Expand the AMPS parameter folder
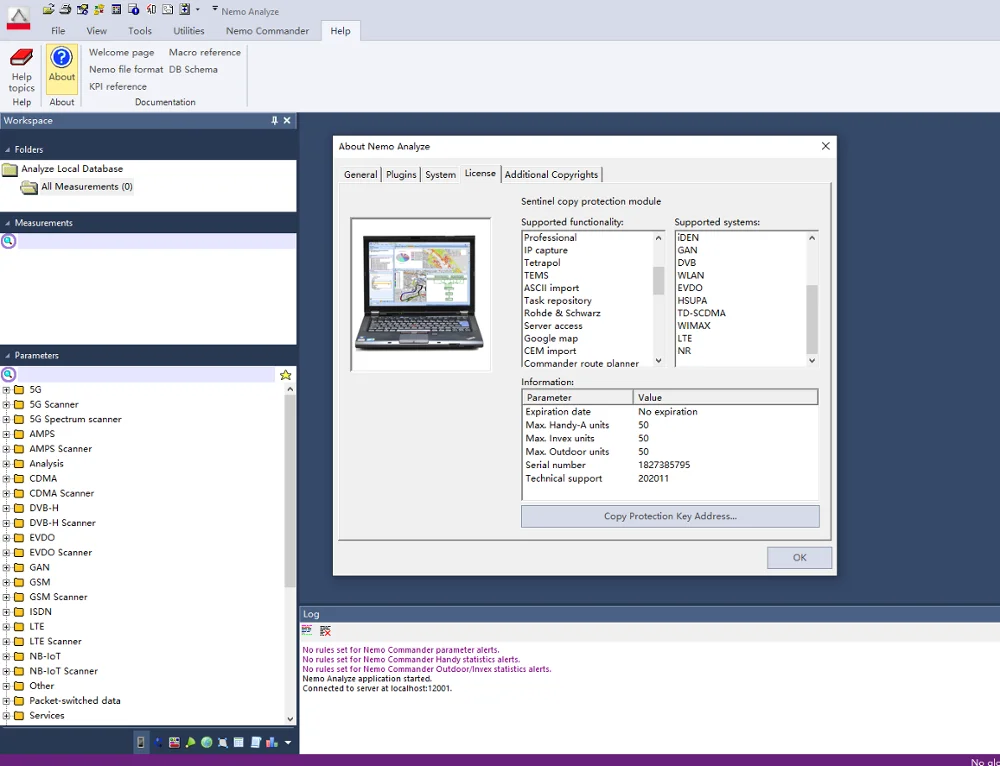The height and width of the screenshot is (766, 1000). coord(6,434)
